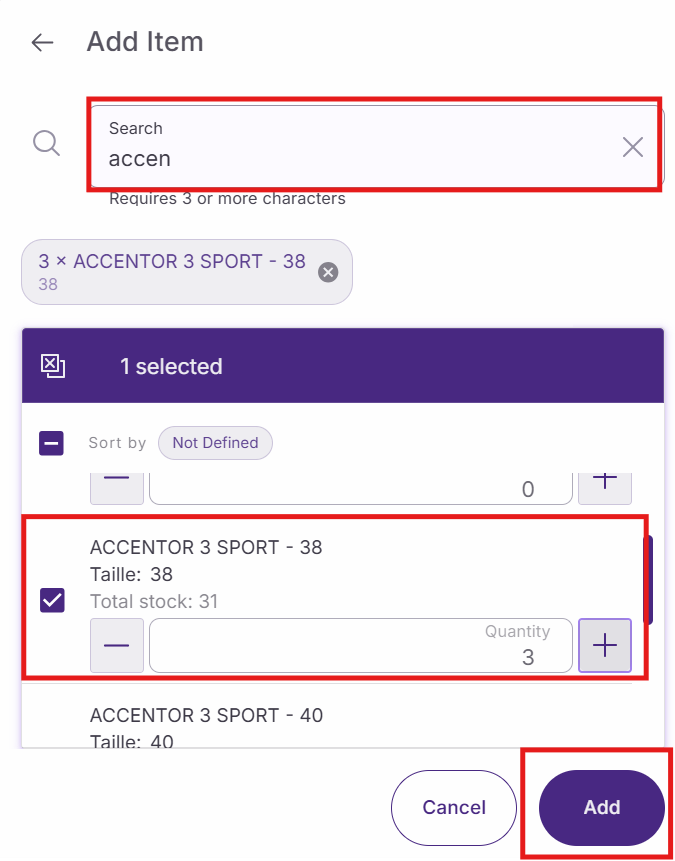Click the deselect icon beside "1 selected"
The image size is (675, 861).
(x=52, y=366)
